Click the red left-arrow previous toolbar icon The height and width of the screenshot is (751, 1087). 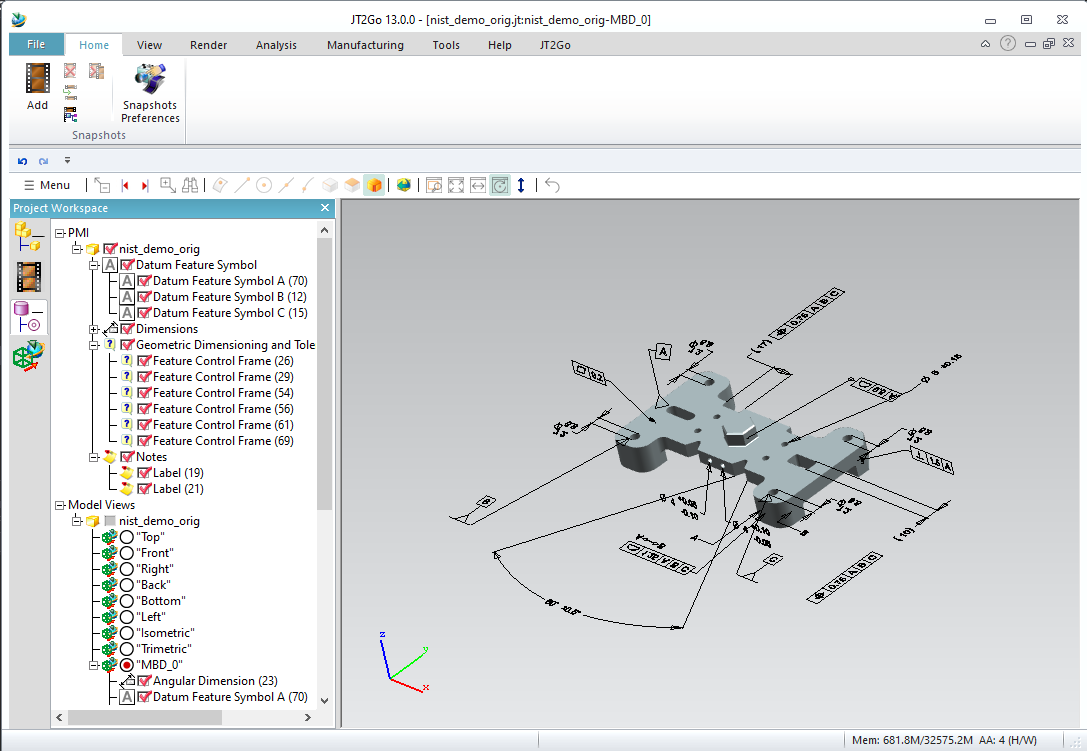pyautogui.click(x=125, y=185)
